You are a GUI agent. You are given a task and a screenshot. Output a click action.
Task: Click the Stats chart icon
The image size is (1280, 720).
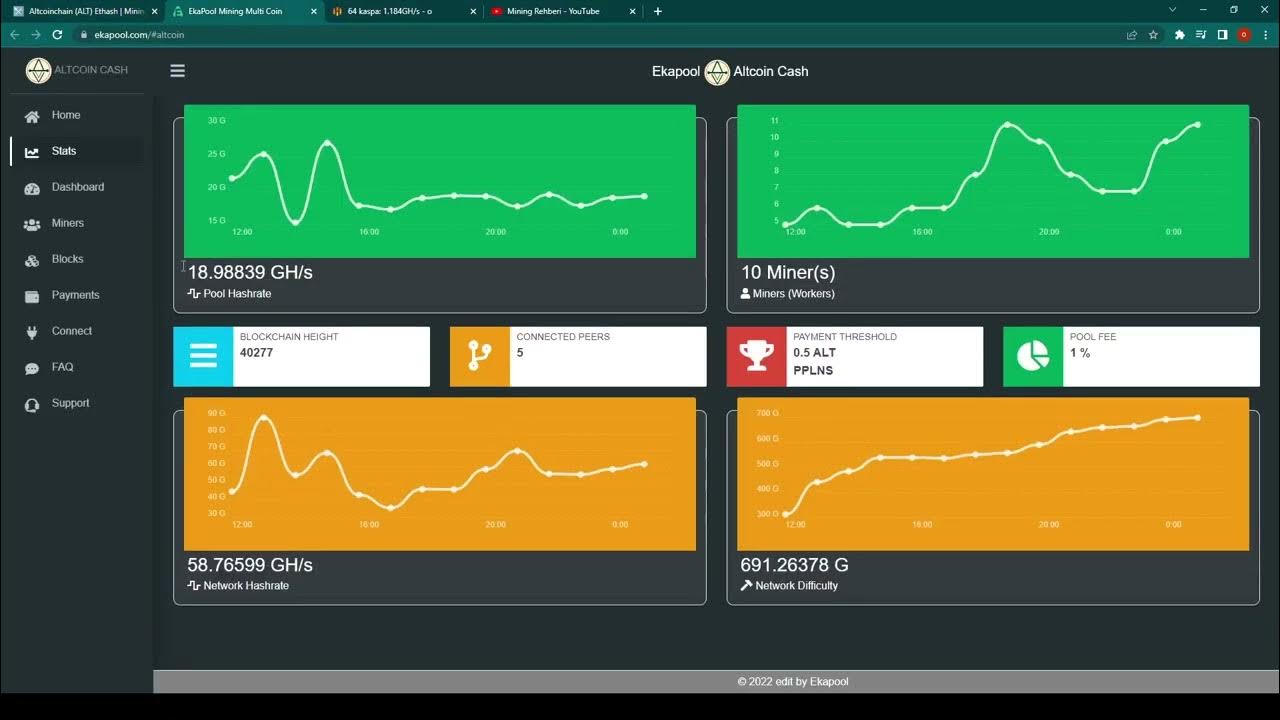click(32, 152)
